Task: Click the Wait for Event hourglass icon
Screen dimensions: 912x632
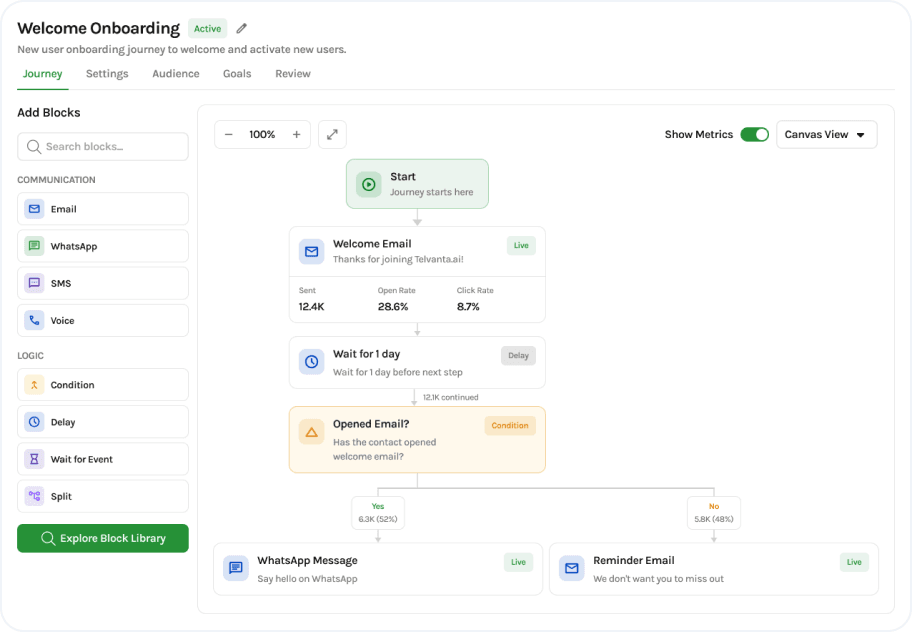Action: 34,459
